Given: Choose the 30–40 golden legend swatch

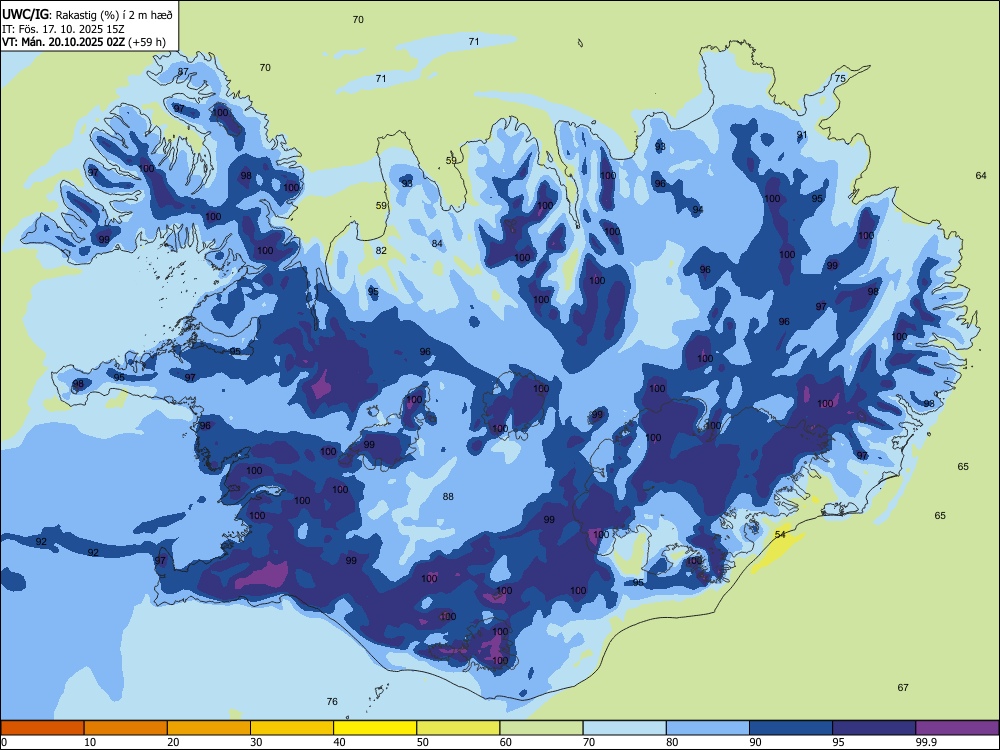Looking at the screenshot, I should pos(292,728).
